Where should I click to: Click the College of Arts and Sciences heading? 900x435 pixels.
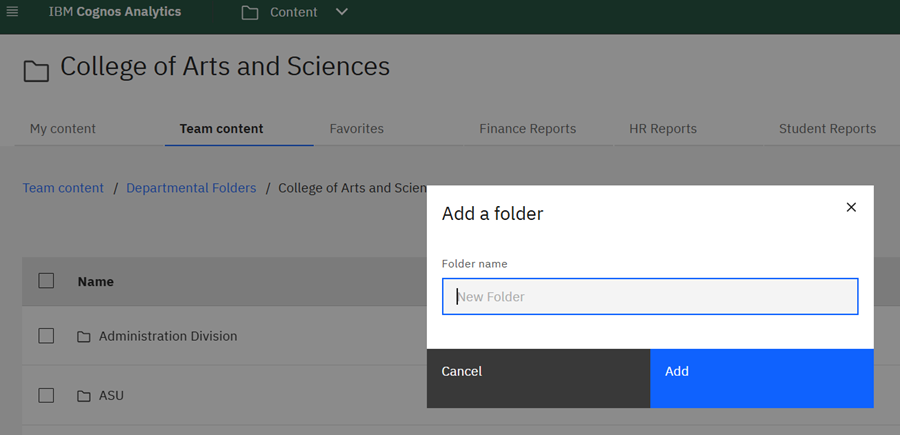click(x=225, y=67)
